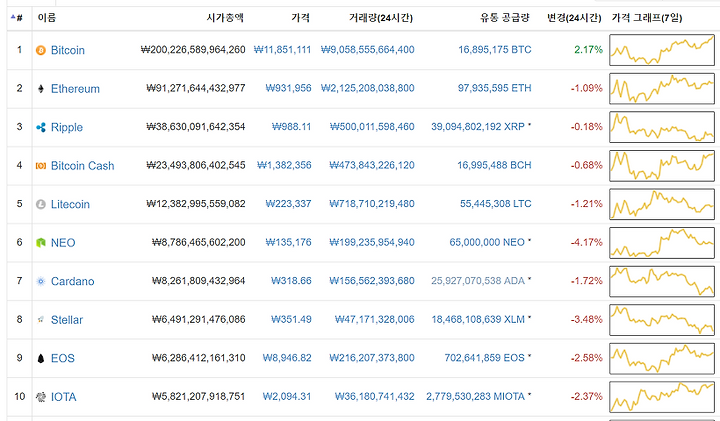720x421 pixels.
Task: Sort by 거래량(24시간) column header
Action: point(381,18)
